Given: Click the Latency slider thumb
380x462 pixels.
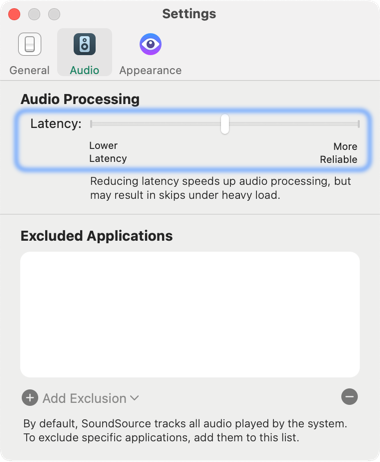Looking at the screenshot, I should 225,124.
